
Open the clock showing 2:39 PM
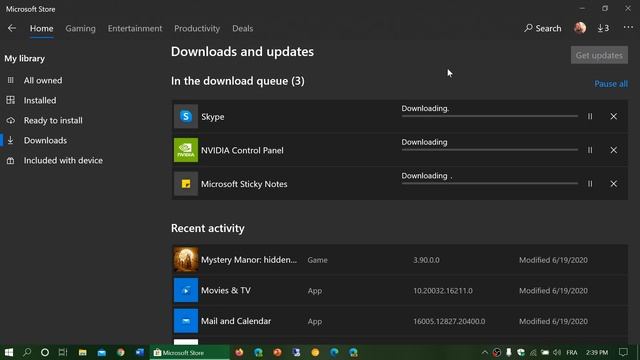597,352
